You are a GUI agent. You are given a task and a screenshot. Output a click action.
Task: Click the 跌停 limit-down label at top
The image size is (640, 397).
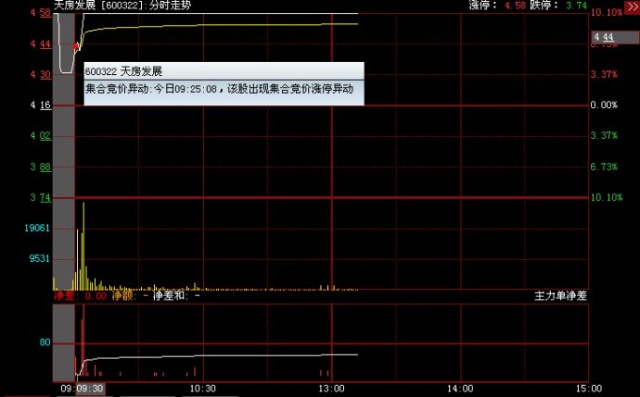click(544, 5)
